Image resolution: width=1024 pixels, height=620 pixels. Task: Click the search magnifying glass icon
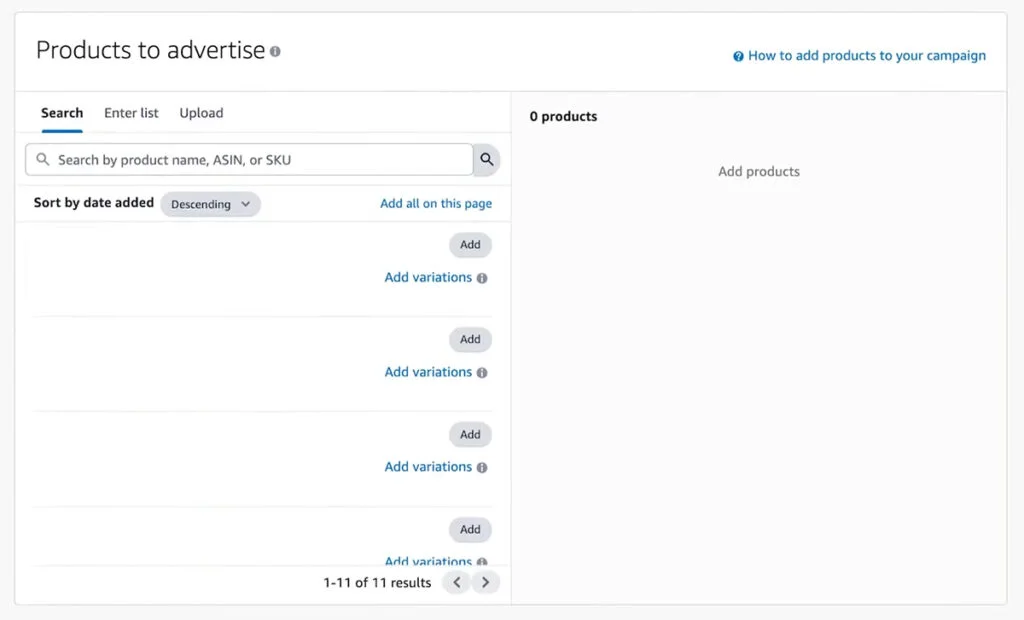pos(486,159)
